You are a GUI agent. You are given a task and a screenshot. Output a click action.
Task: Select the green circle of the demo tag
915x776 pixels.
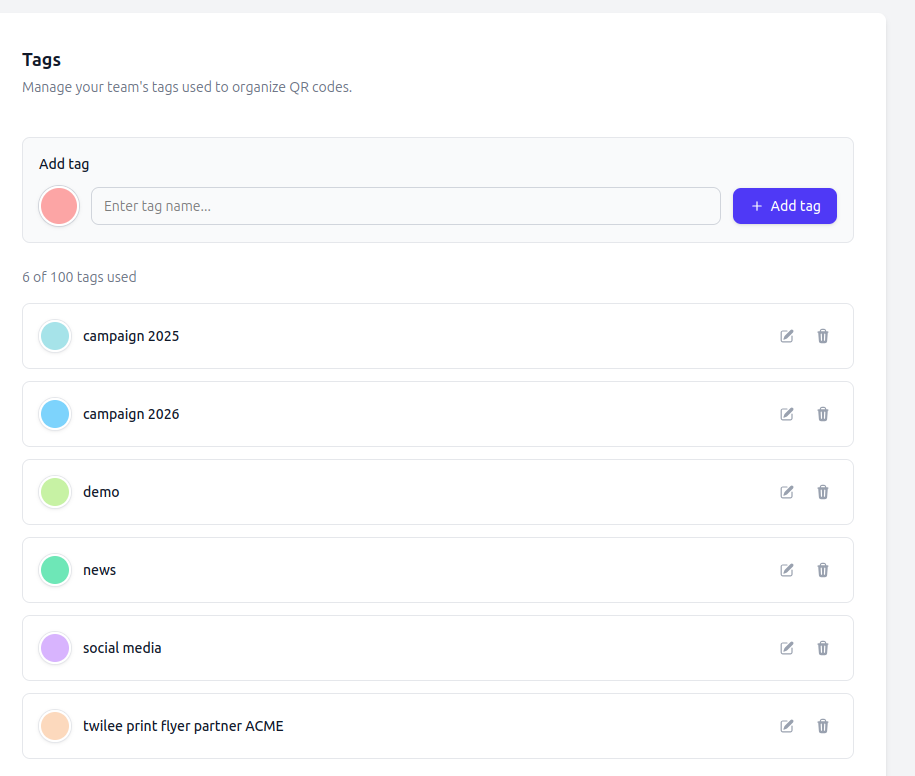[x=55, y=492]
